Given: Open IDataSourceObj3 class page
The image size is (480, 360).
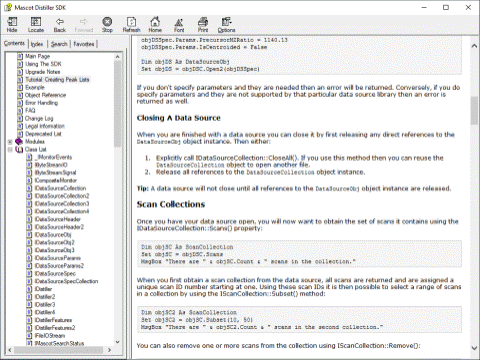Looking at the screenshot, I should pyautogui.click(x=55, y=250).
